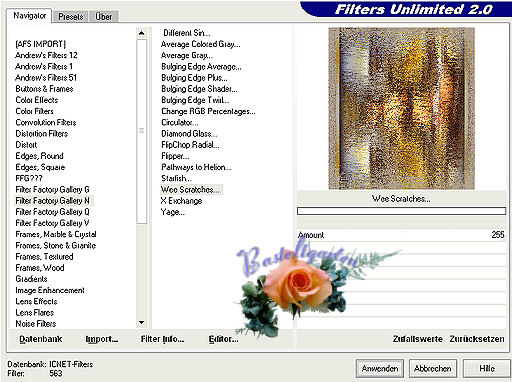
Task: Adjust the Amount slider row
Action: tap(401, 235)
